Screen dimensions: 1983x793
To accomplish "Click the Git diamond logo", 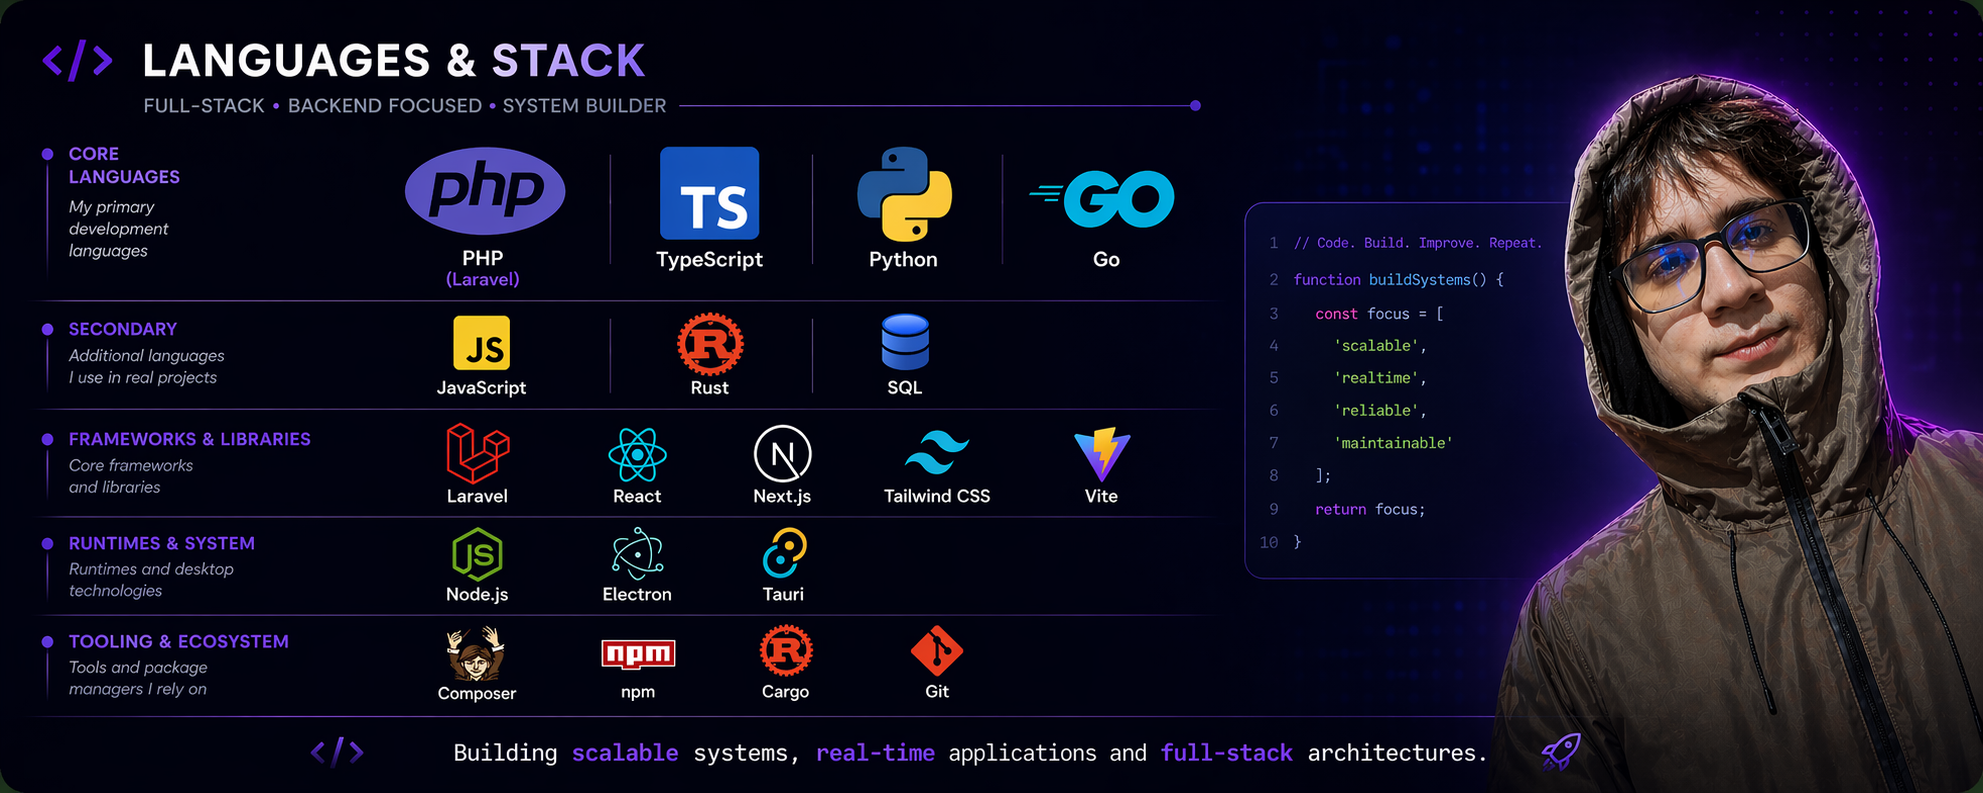I will coord(937,652).
